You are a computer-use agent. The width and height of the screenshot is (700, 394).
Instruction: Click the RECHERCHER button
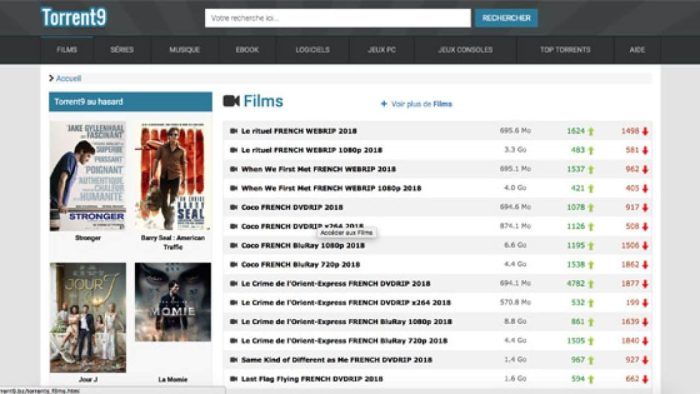click(x=506, y=18)
